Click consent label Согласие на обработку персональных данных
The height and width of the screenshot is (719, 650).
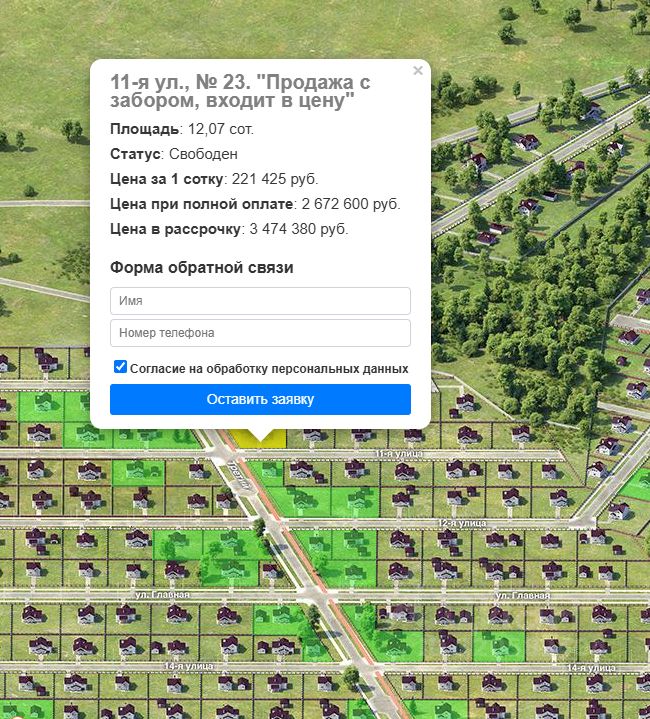269,369
